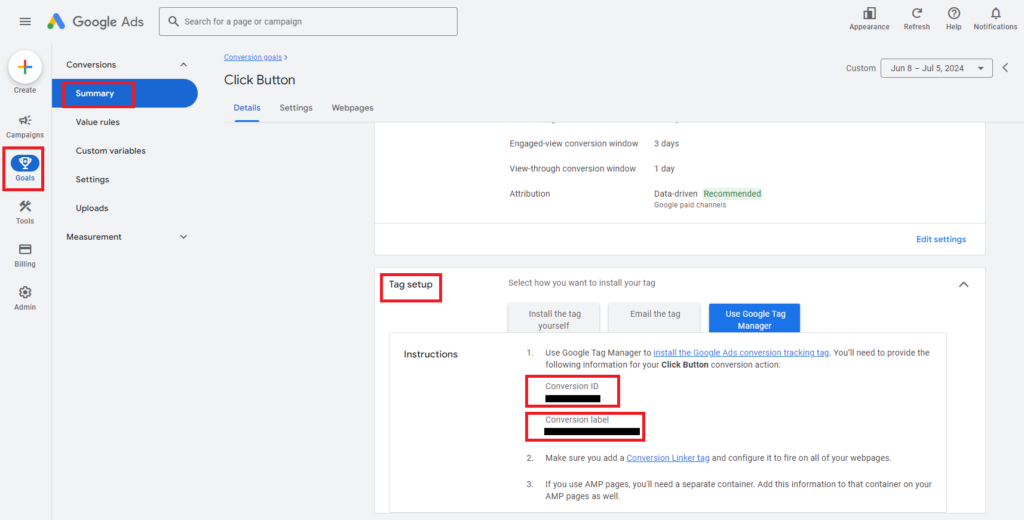Open Value rules
This screenshot has width=1024, height=520.
pyautogui.click(x=97, y=122)
